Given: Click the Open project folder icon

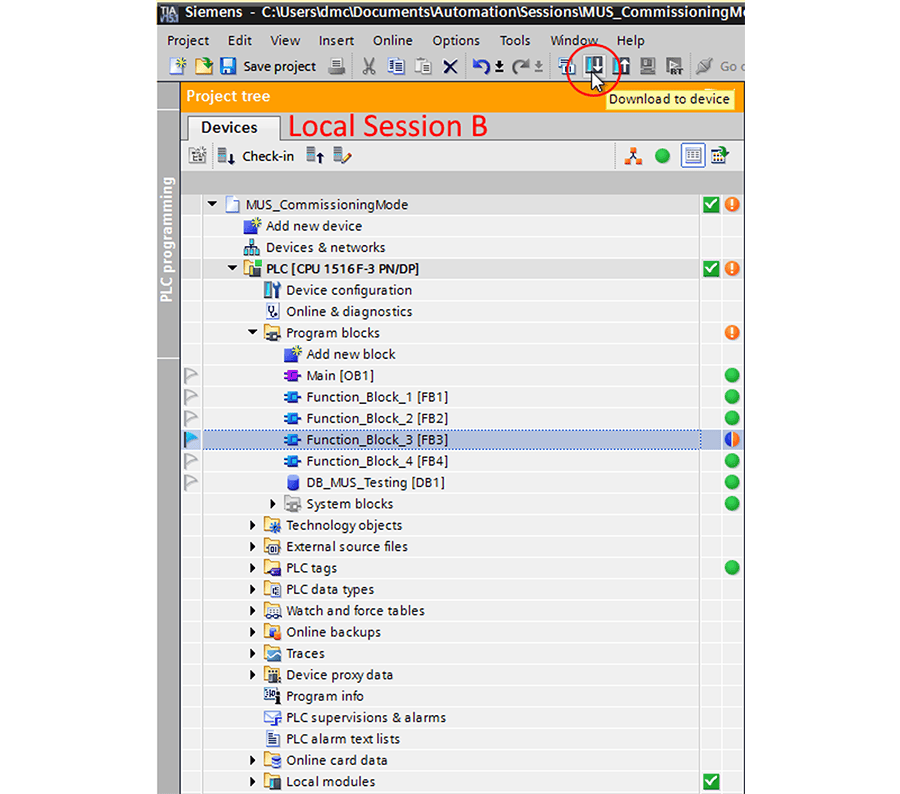Looking at the screenshot, I should 203,66.
